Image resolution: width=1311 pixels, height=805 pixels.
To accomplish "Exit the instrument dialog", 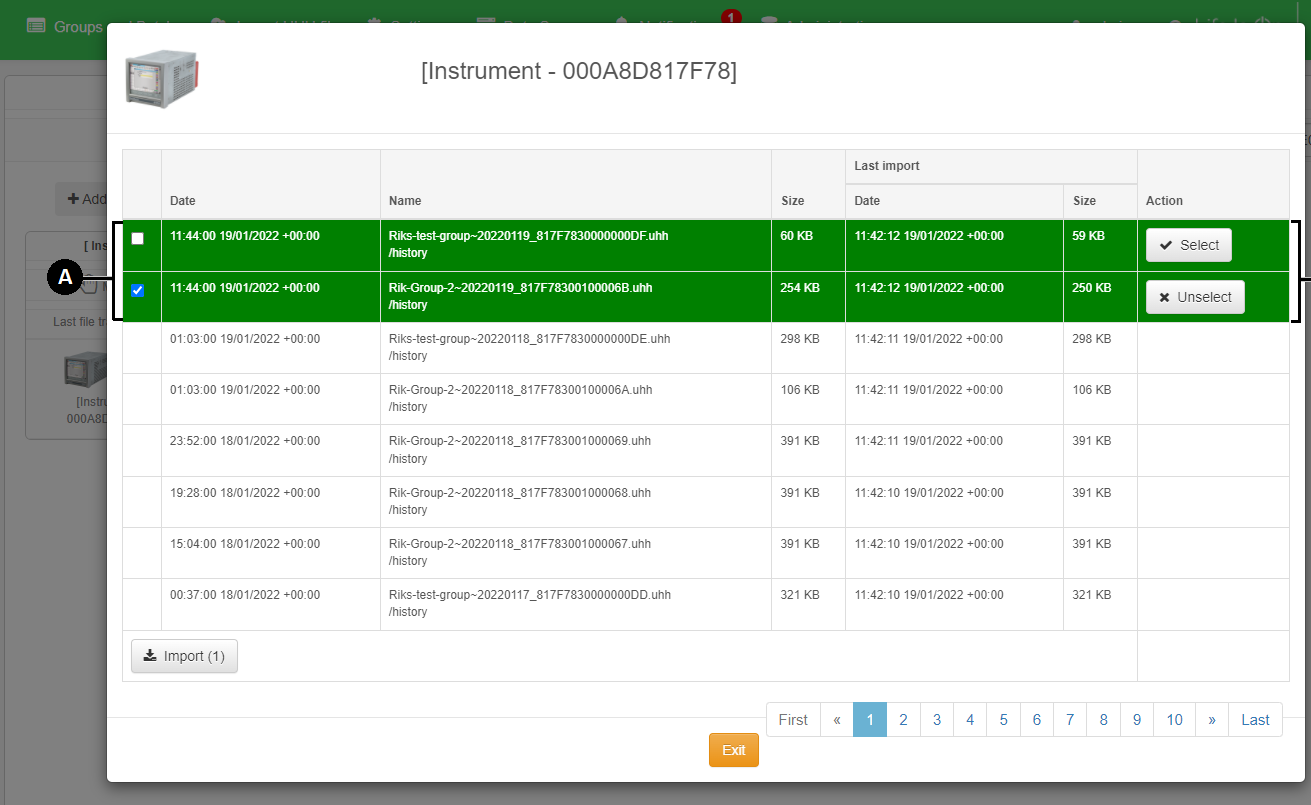I will pos(733,750).
